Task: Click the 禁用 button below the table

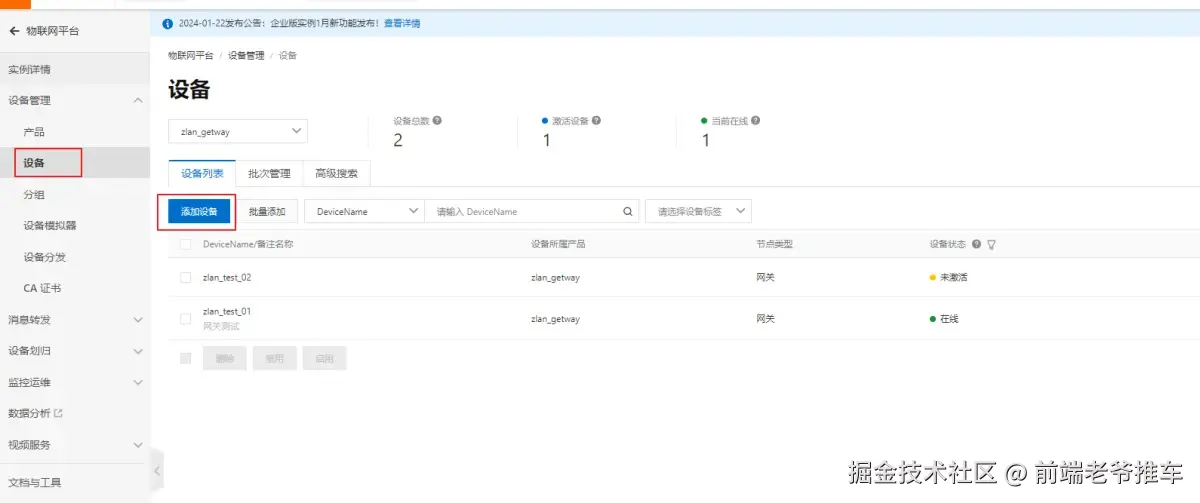Action: pos(274,358)
